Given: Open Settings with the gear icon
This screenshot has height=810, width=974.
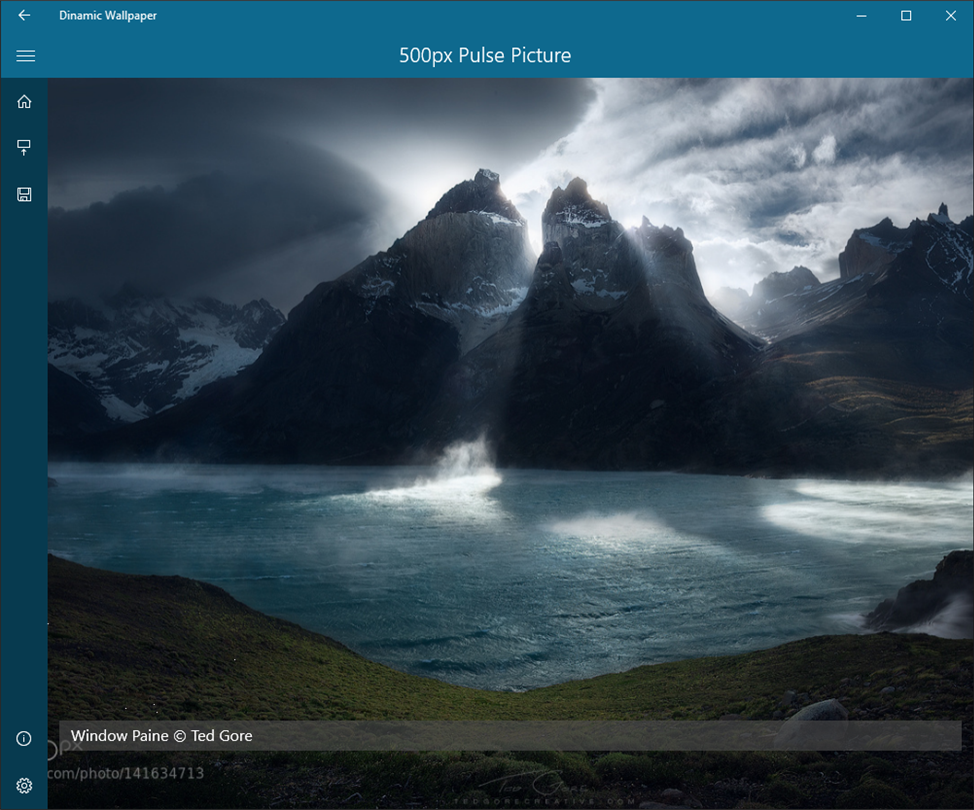Looking at the screenshot, I should coord(24,786).
